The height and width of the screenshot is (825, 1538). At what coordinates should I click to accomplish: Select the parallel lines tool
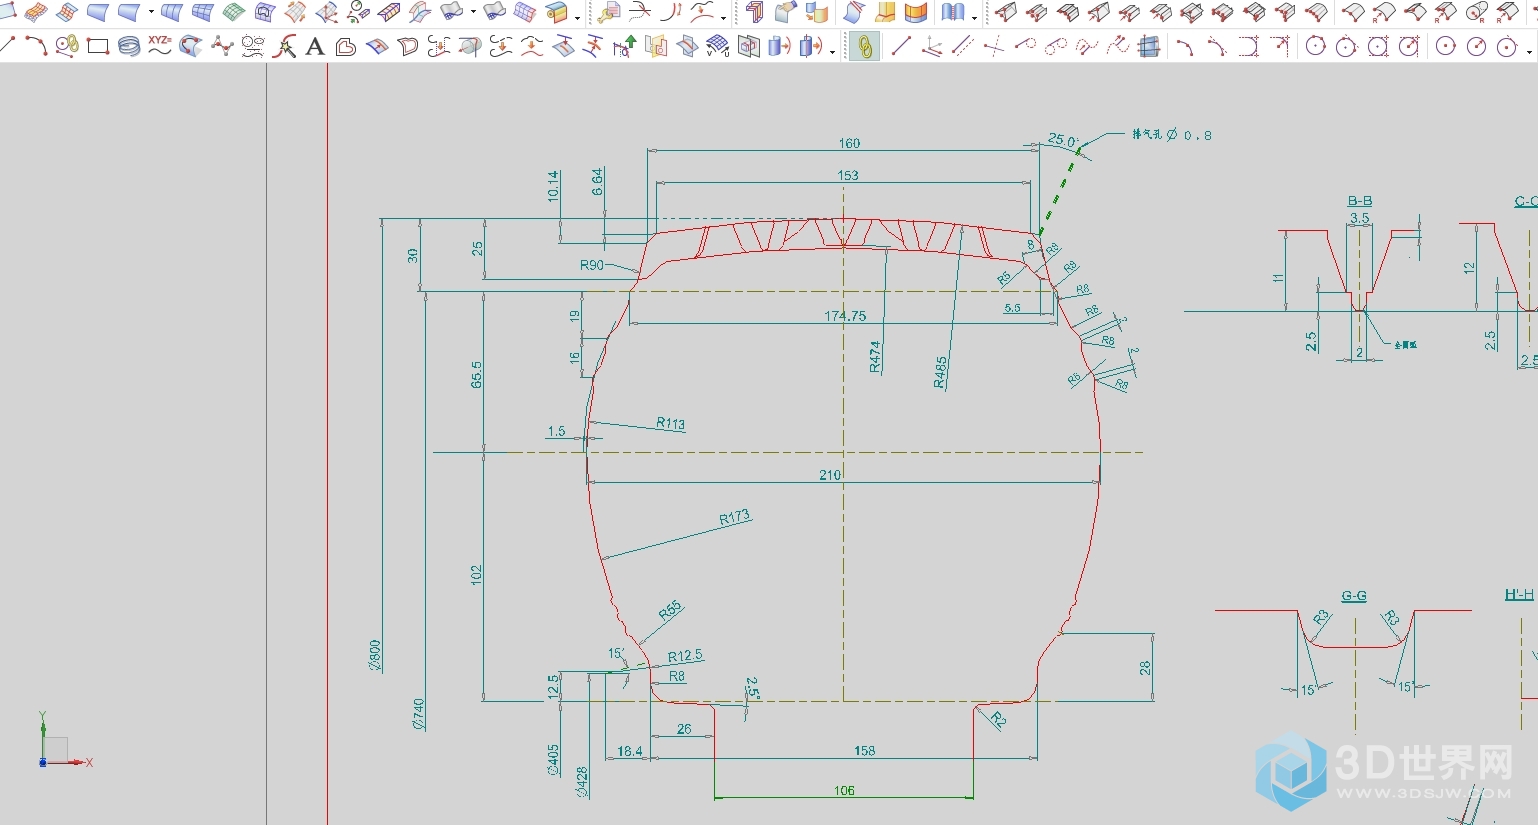point(963,46)
